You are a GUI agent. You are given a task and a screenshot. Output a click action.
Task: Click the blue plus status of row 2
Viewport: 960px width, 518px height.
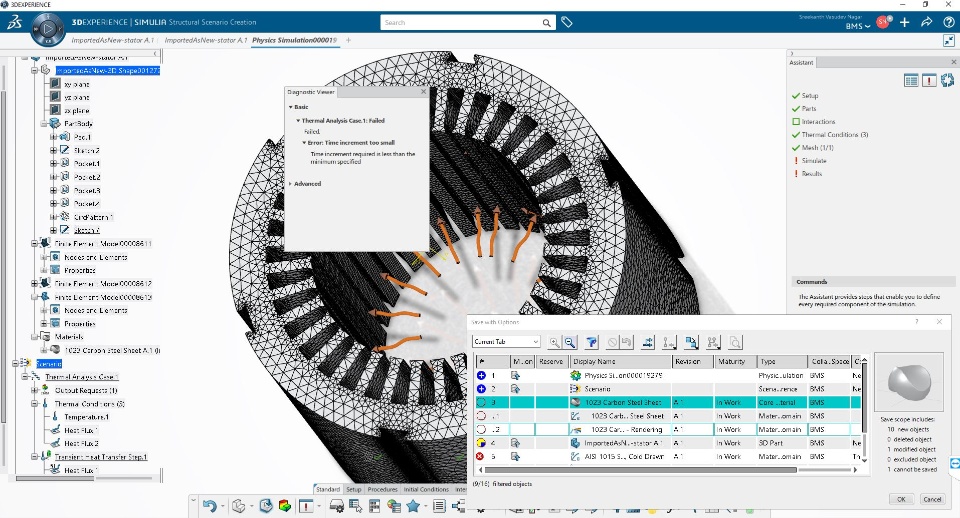click(x=481, y=389)
